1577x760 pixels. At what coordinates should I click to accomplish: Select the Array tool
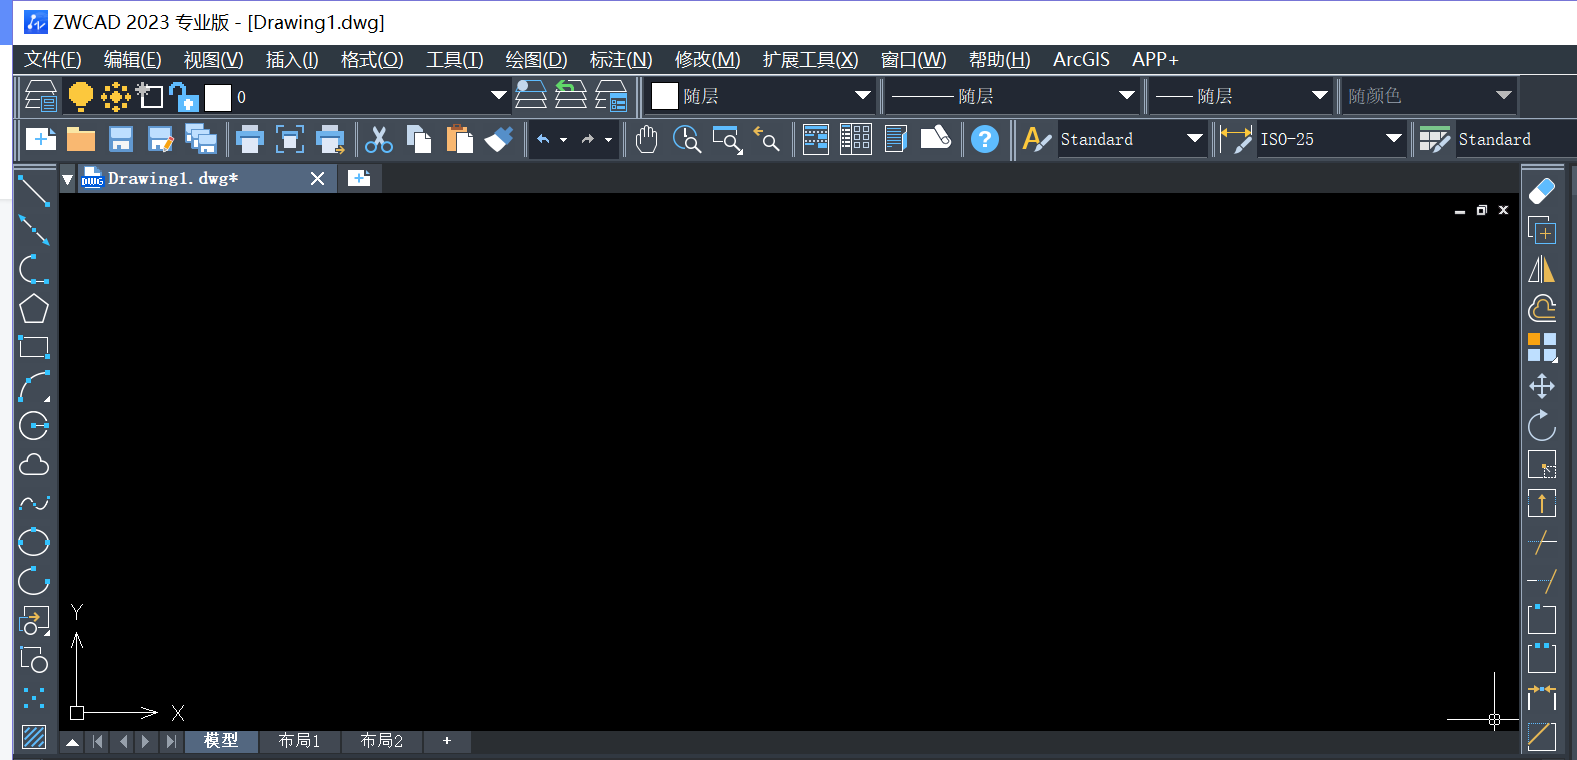coord(1542,347)
